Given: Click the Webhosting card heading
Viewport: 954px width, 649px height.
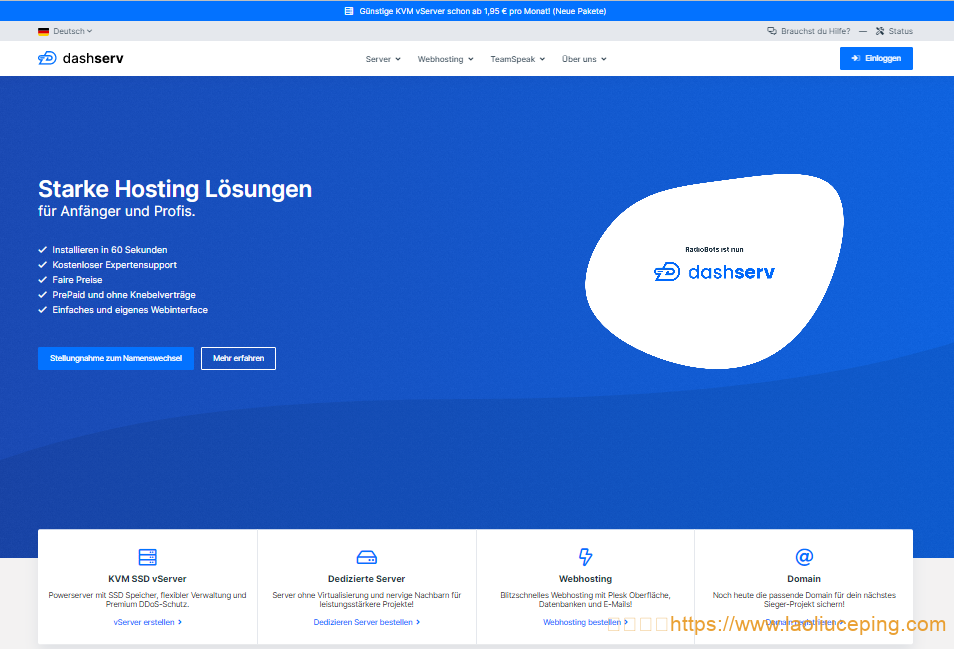Looking at the screenshot, I should click(585, 579).
